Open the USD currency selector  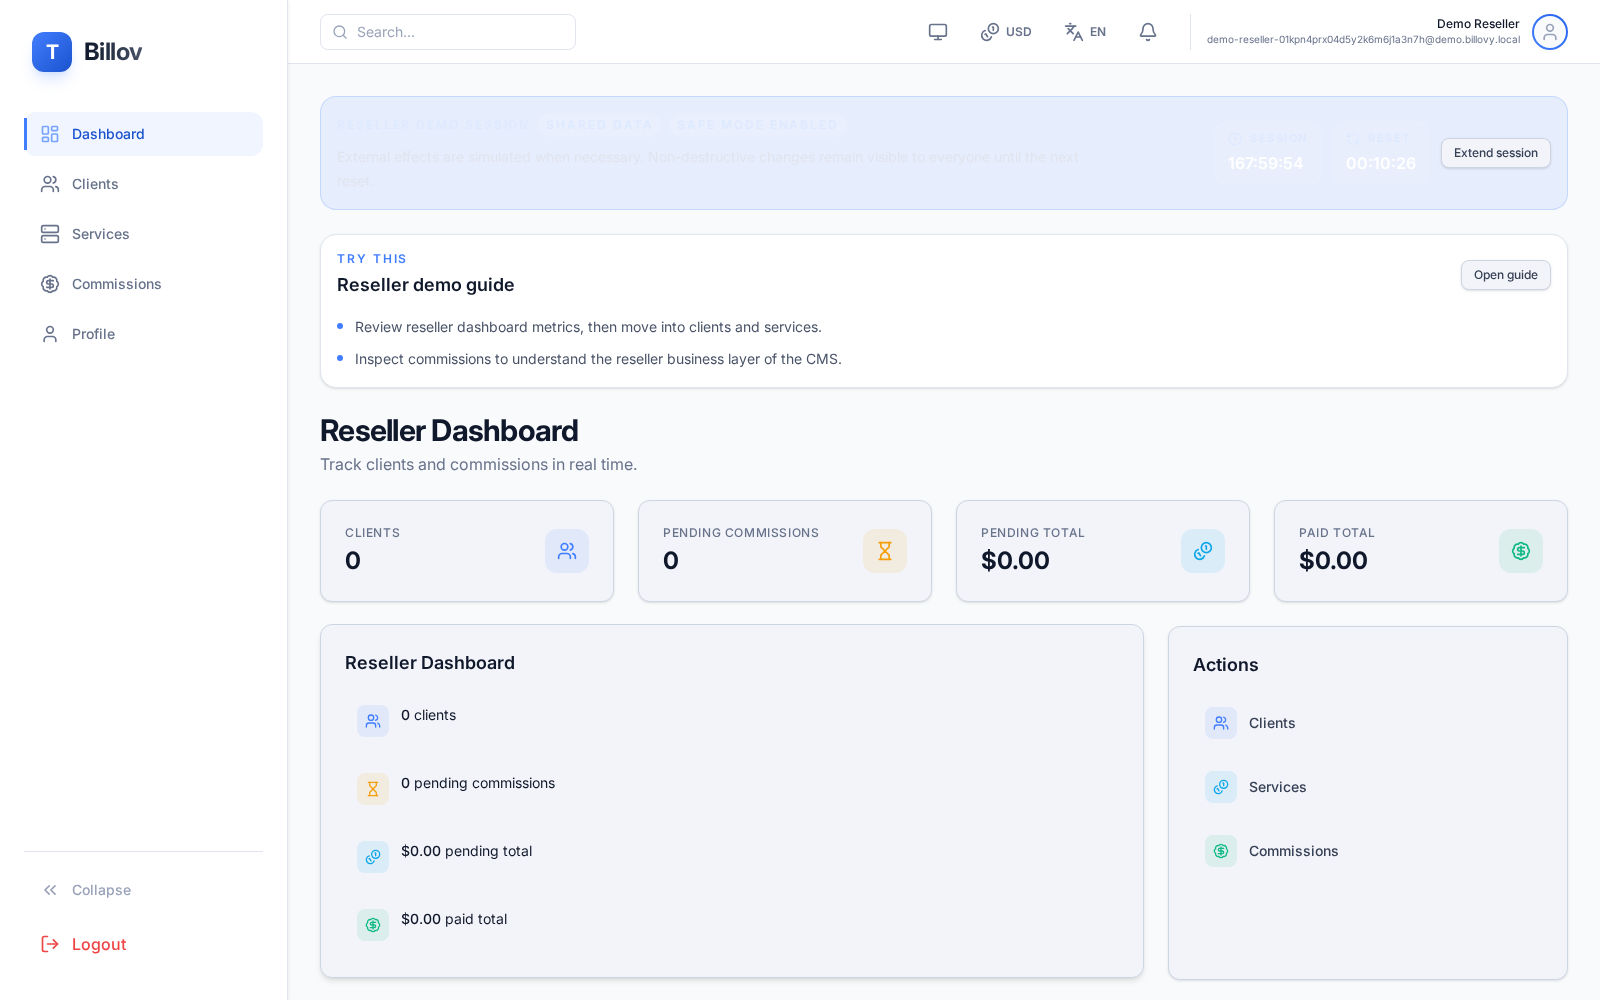pos(1005,31)
